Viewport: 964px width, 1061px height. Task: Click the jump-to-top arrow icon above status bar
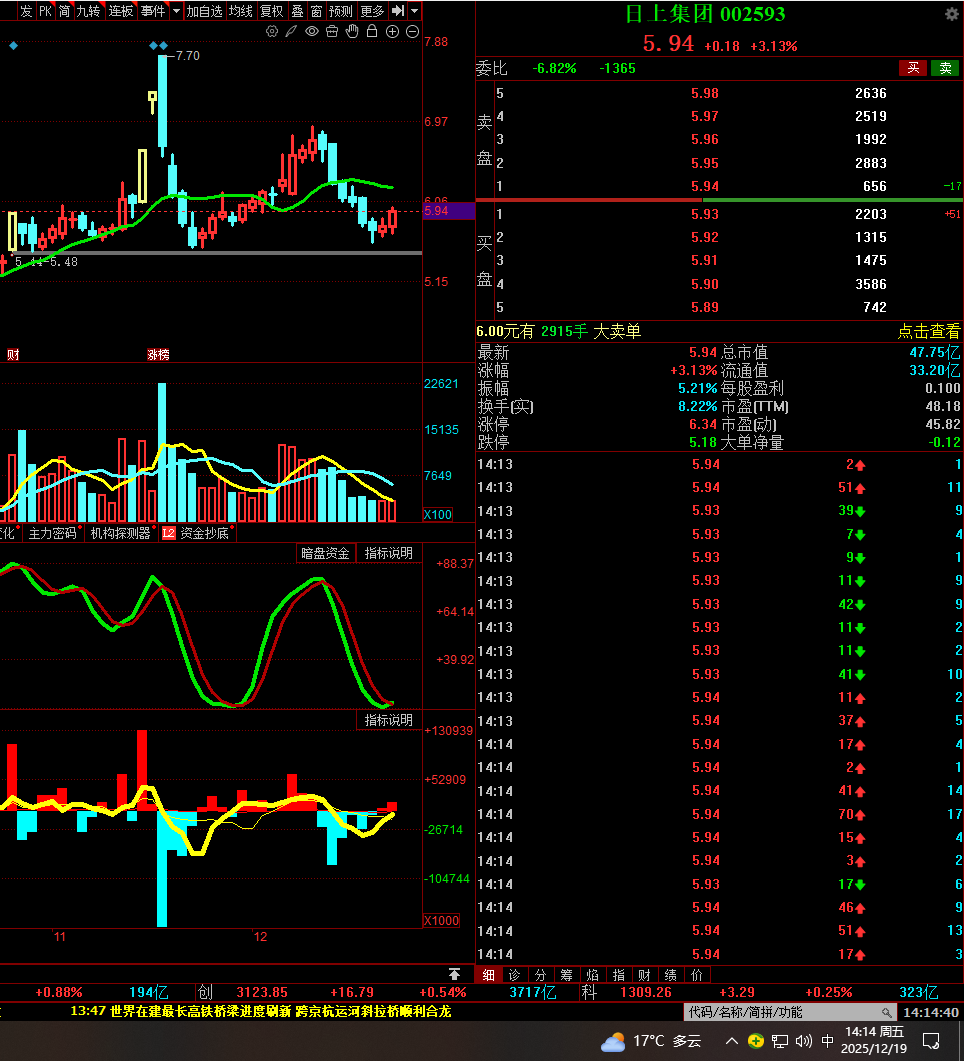(455, 974)
